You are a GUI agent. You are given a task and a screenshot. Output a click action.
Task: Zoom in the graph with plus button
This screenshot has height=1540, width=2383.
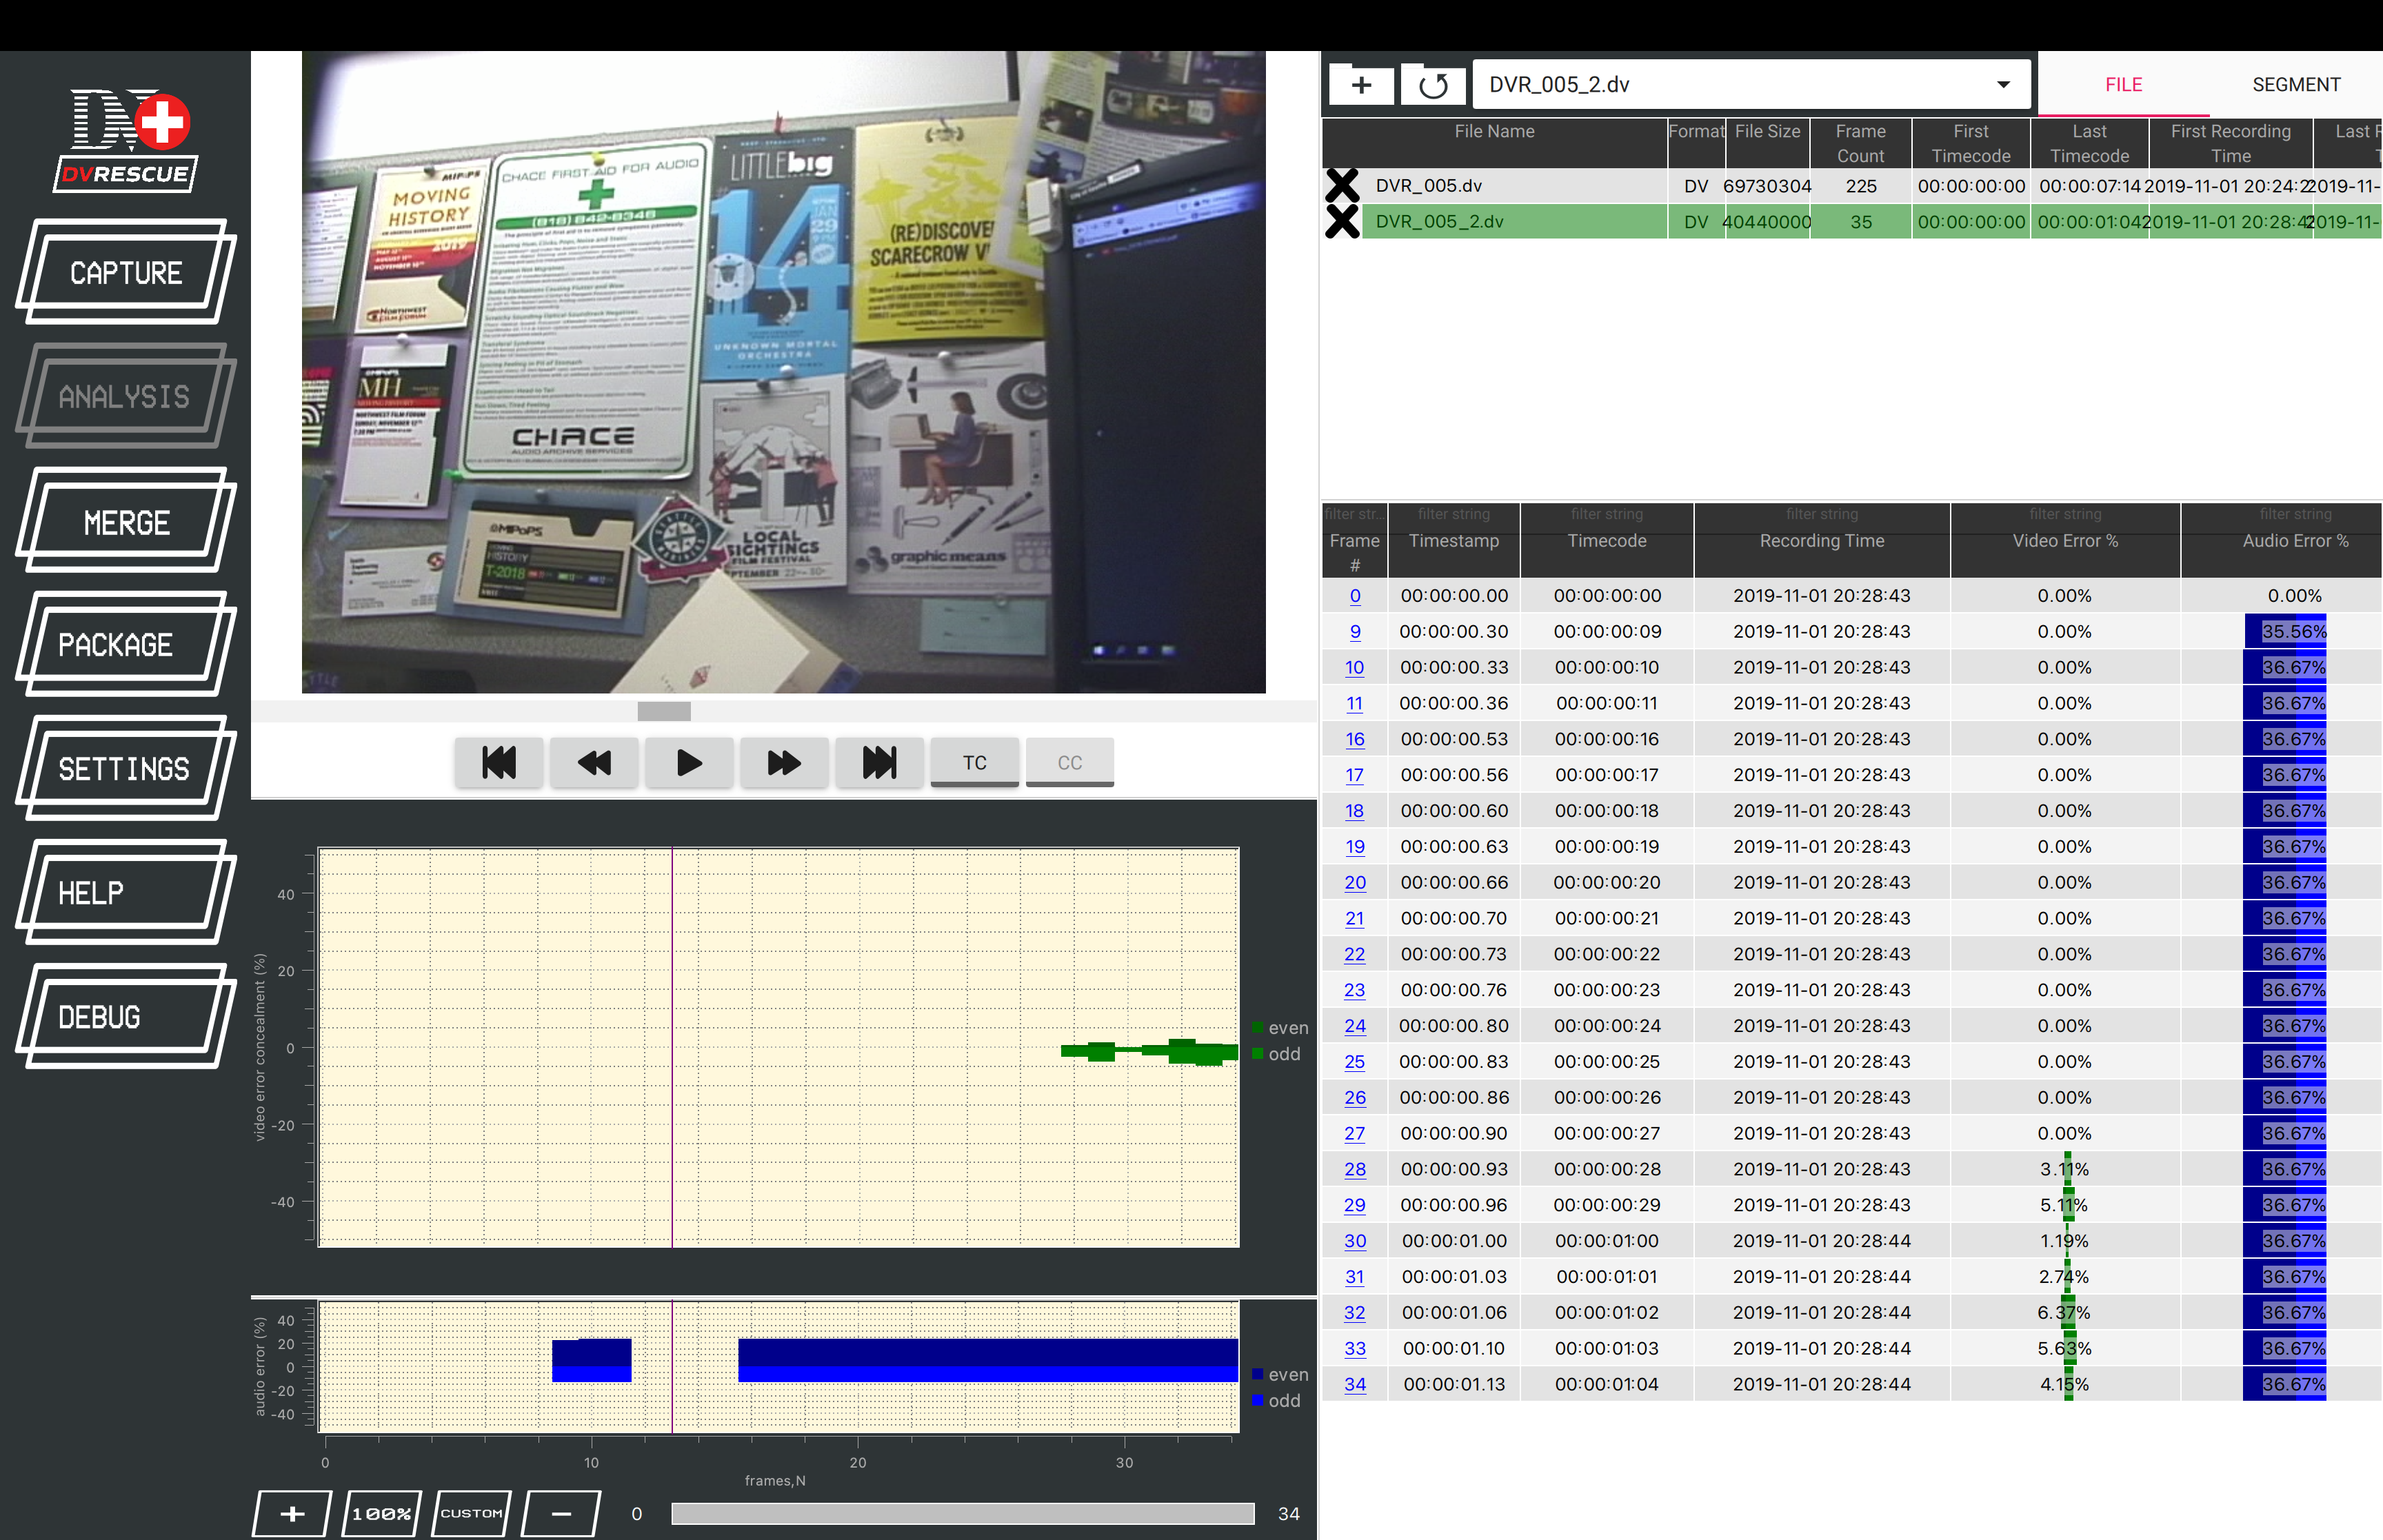pos(292,1513)
